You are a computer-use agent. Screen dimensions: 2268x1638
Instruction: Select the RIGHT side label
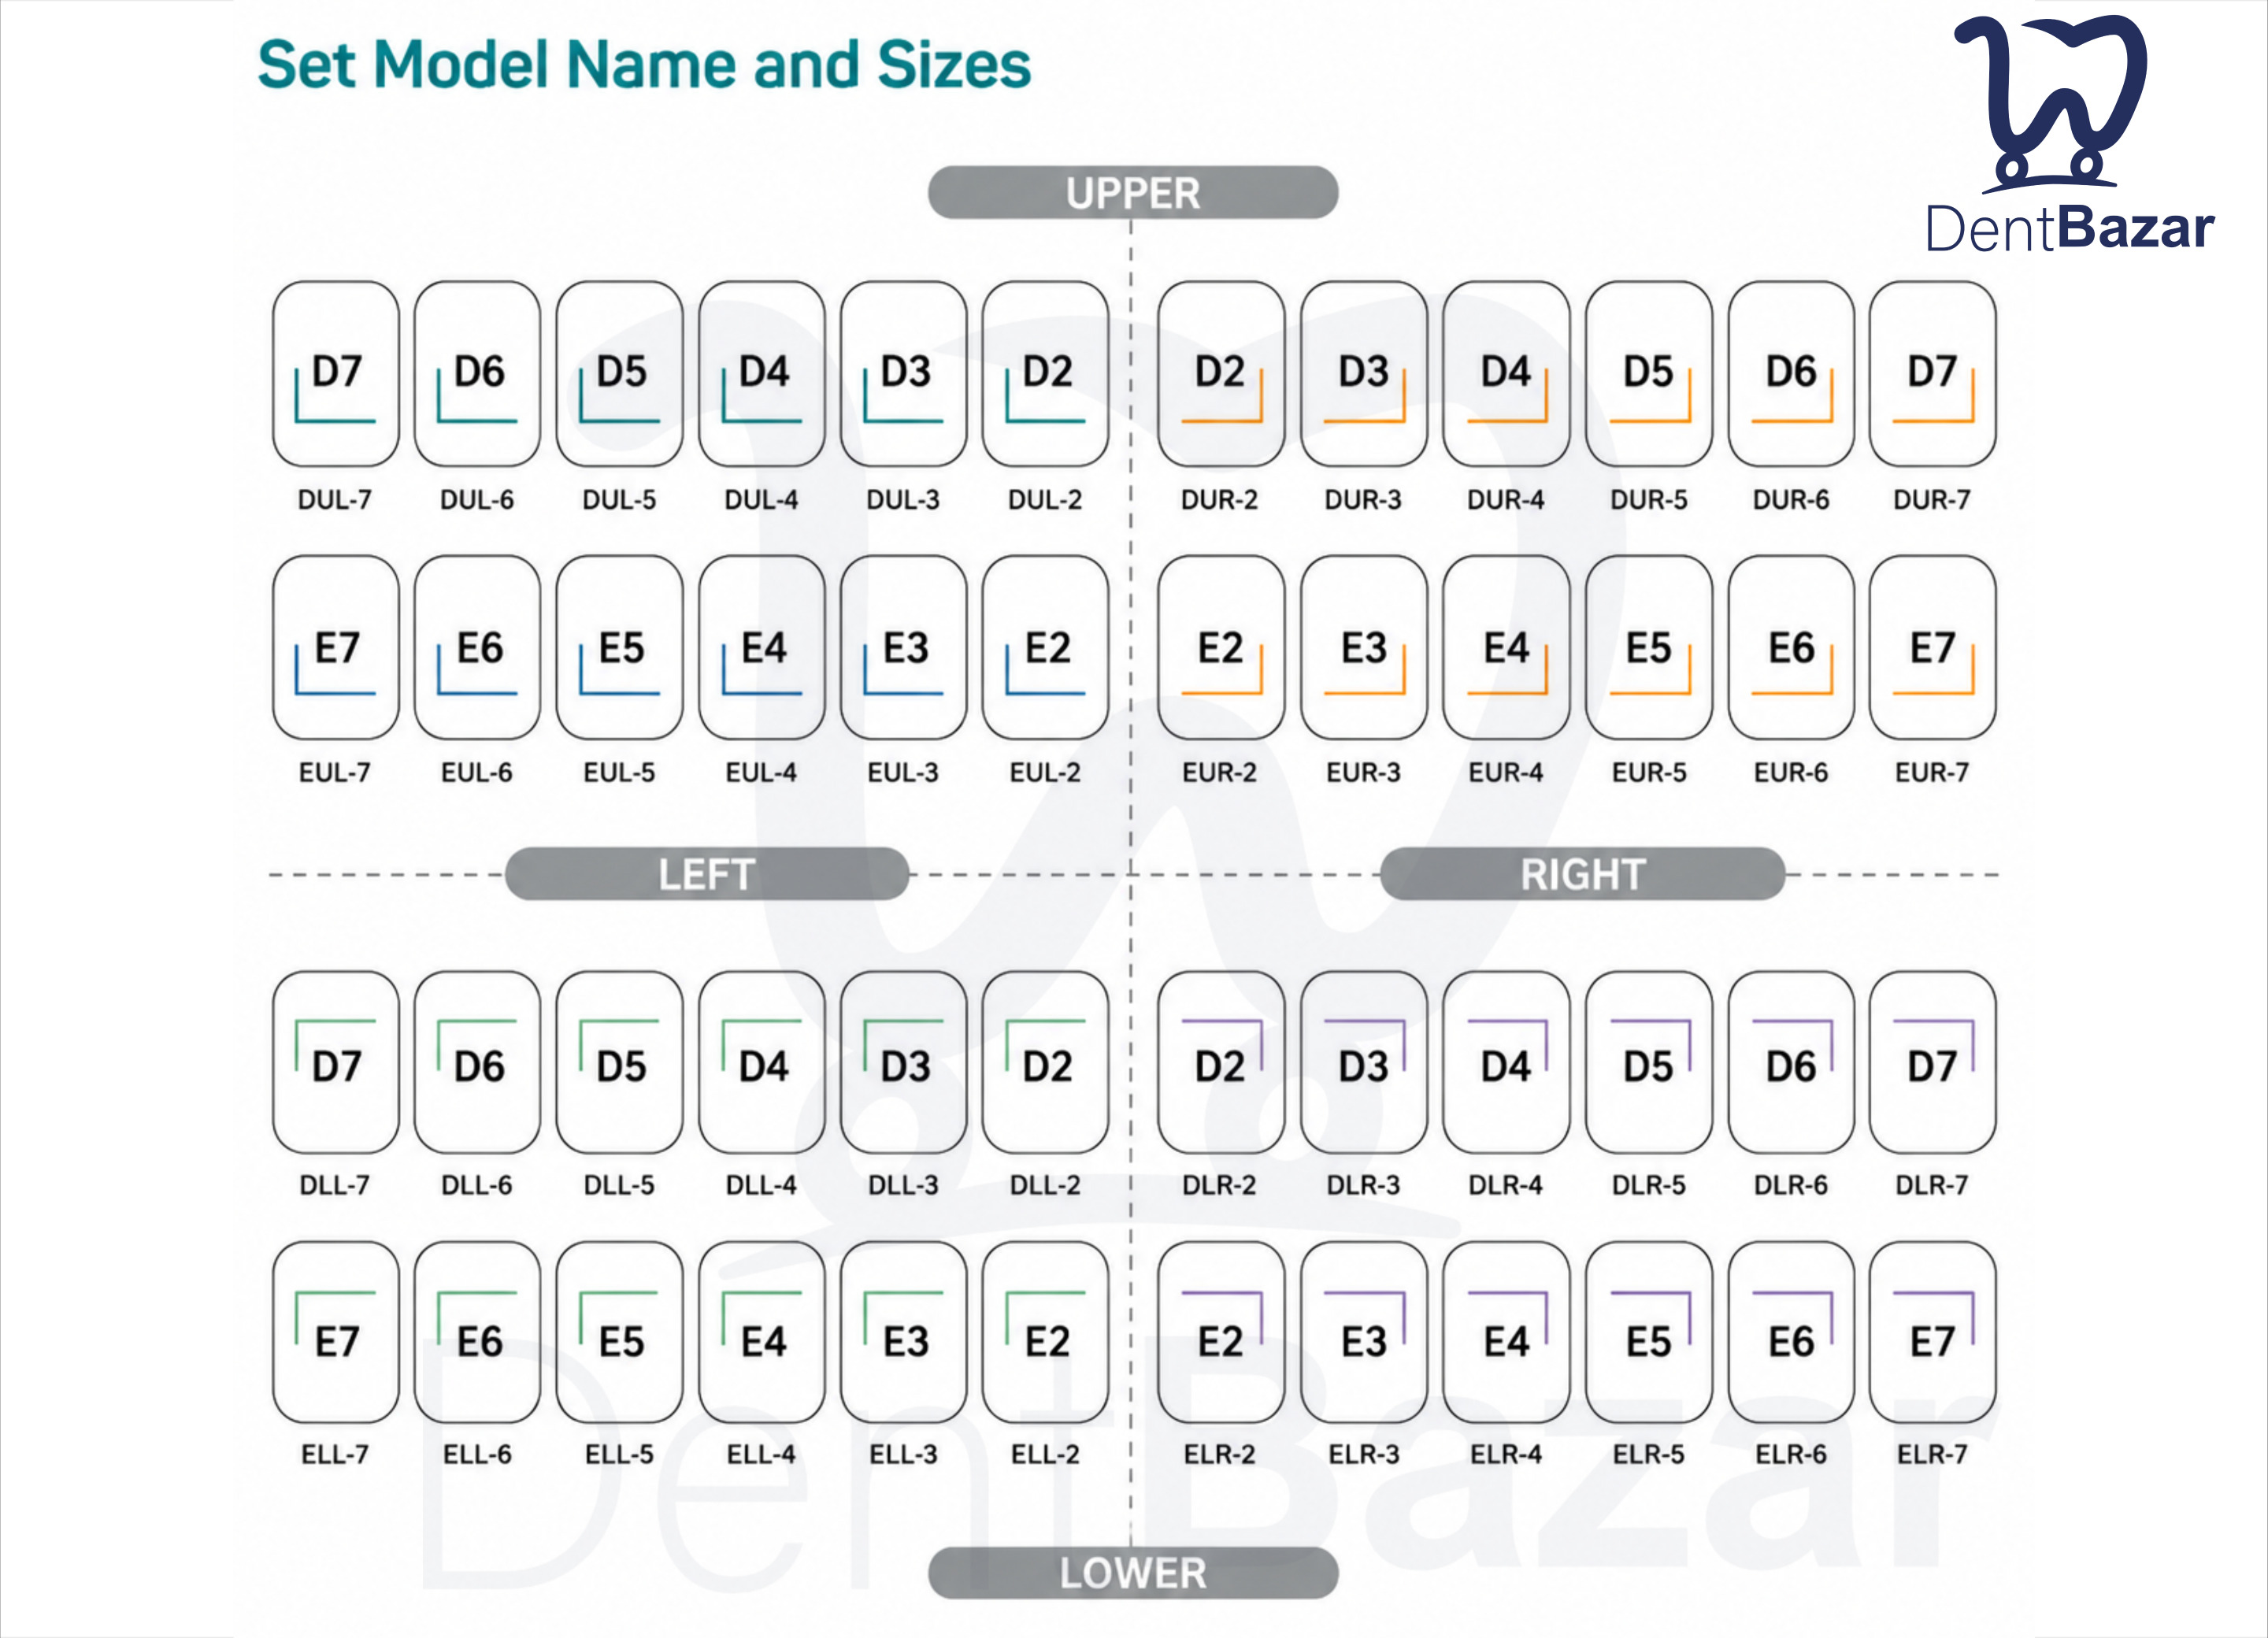(1582, 874)
